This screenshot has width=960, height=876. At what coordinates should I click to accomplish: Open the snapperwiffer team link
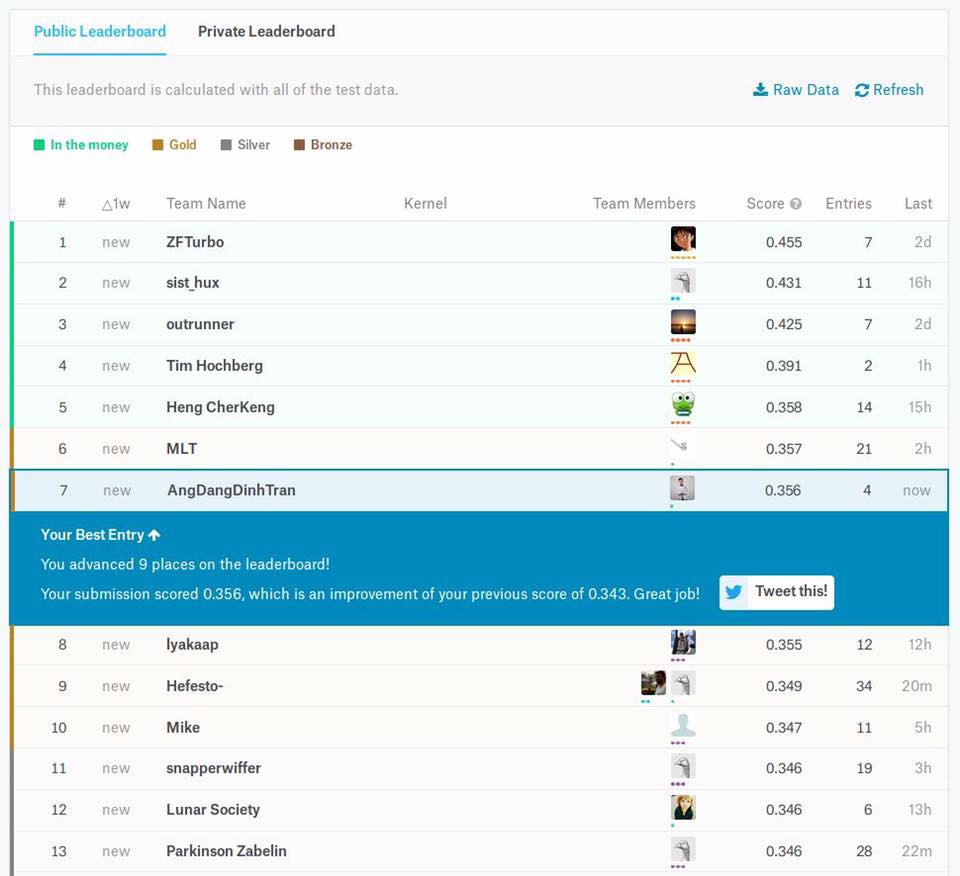(x=213, y=768)
